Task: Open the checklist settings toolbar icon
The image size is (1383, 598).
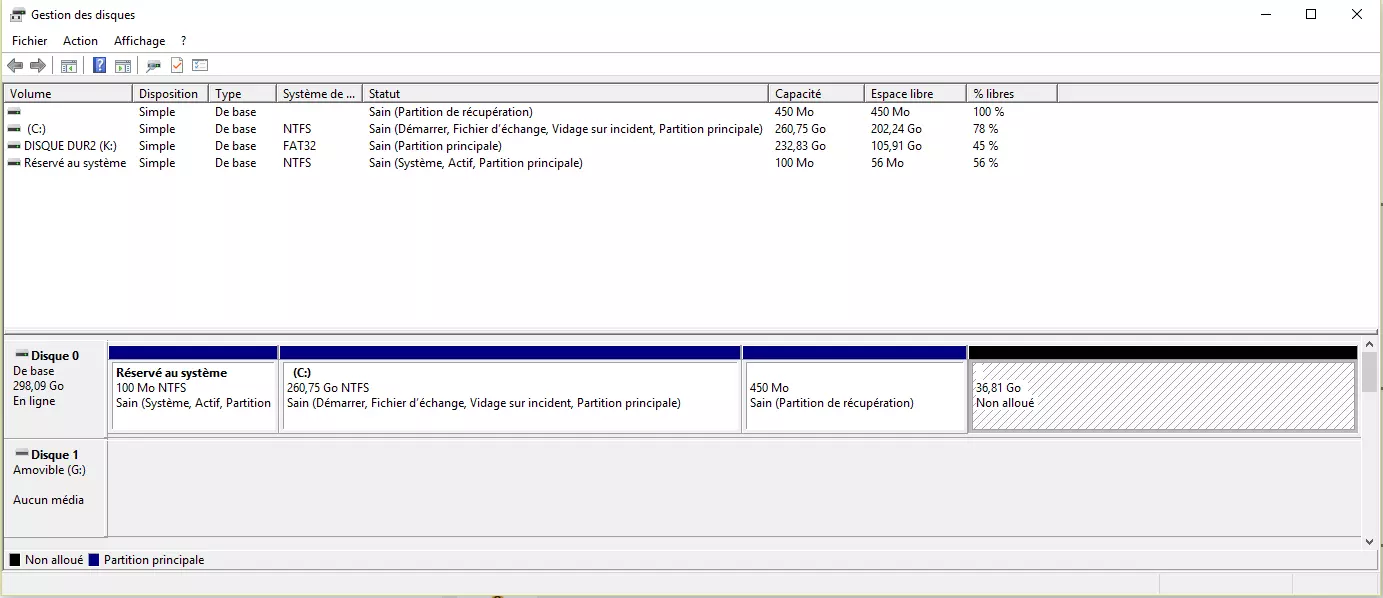Action: point(200,66)
